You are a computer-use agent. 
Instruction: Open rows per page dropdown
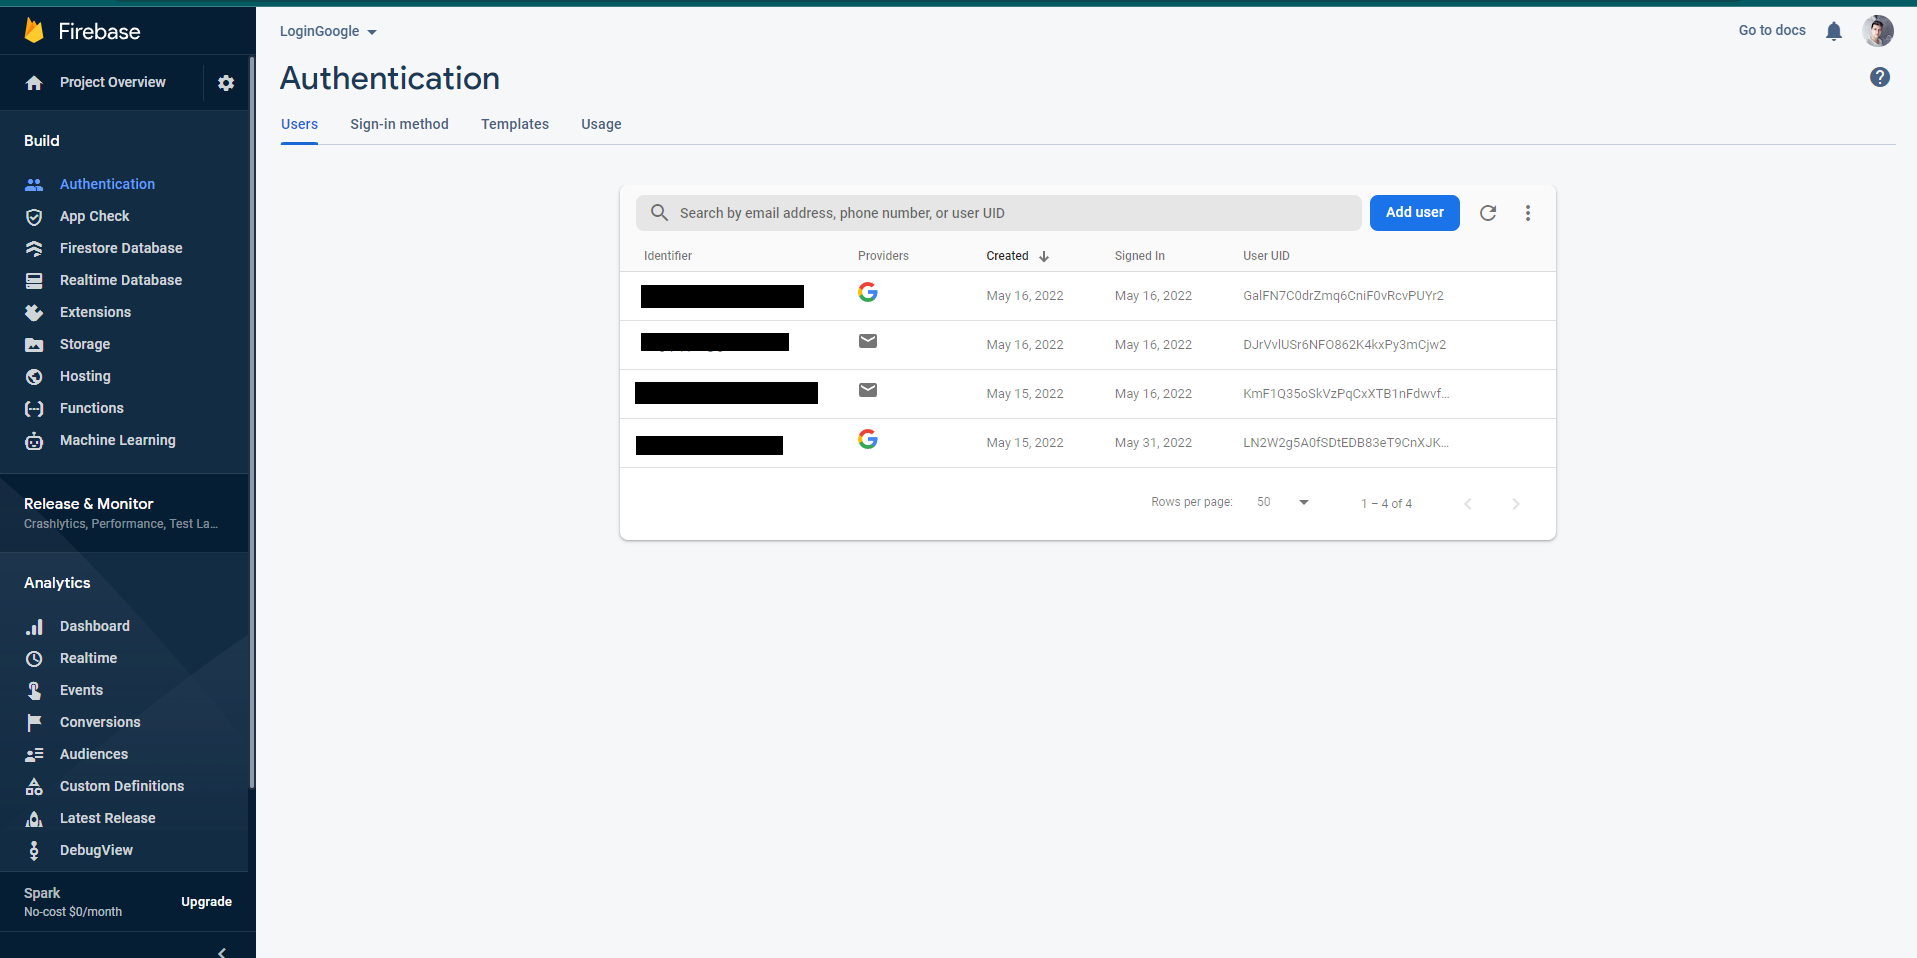(1283, 502)
